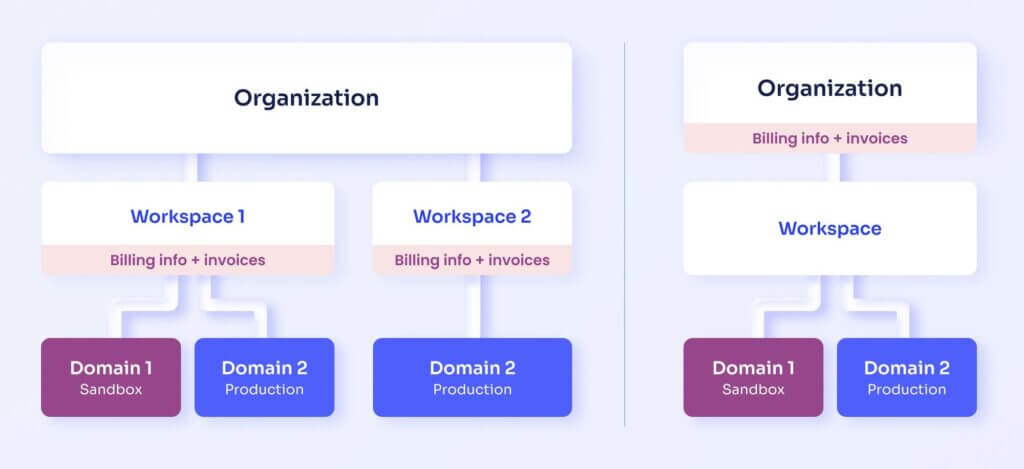Select Domain 1 Sandbox under Workspace 1
The height and width of the screenshot is (469, 1024).
(x=111, y=378)
